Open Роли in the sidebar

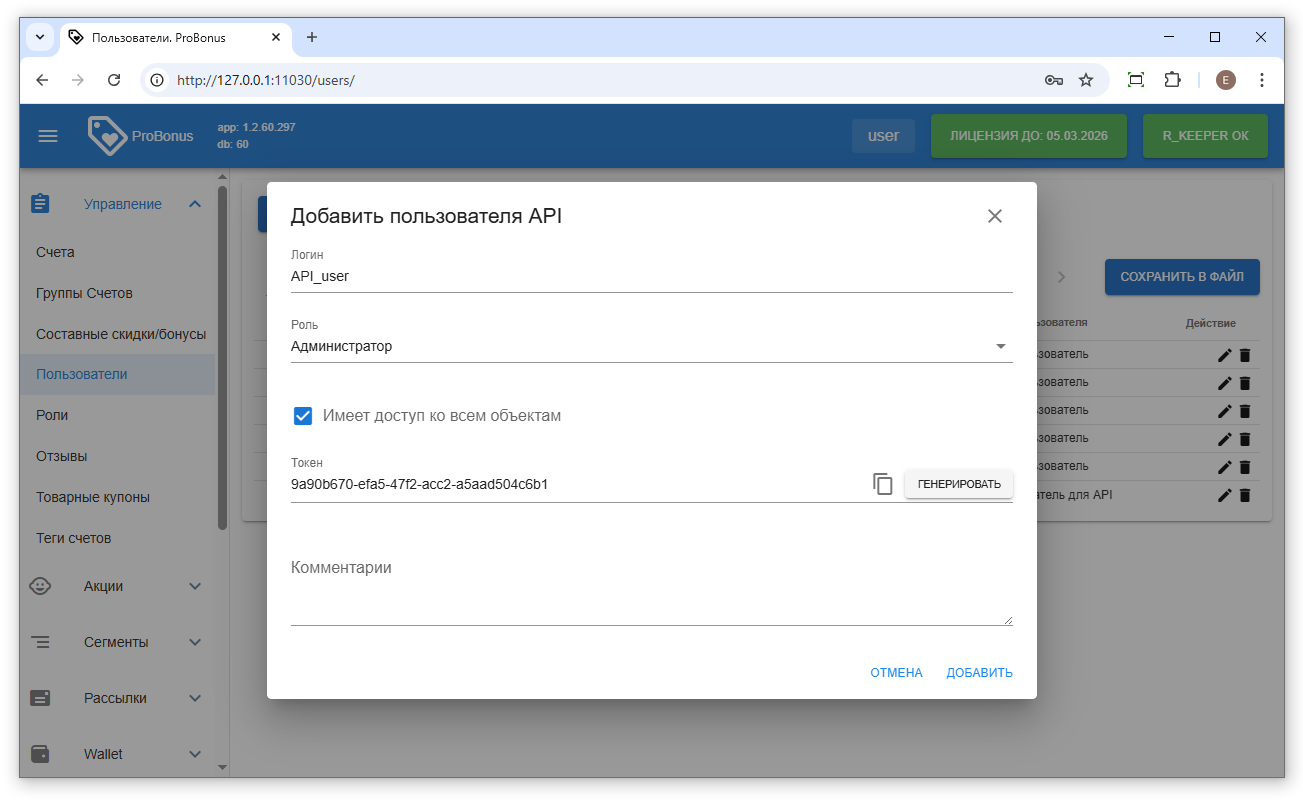pyautogui.click(x=52, y=415)
